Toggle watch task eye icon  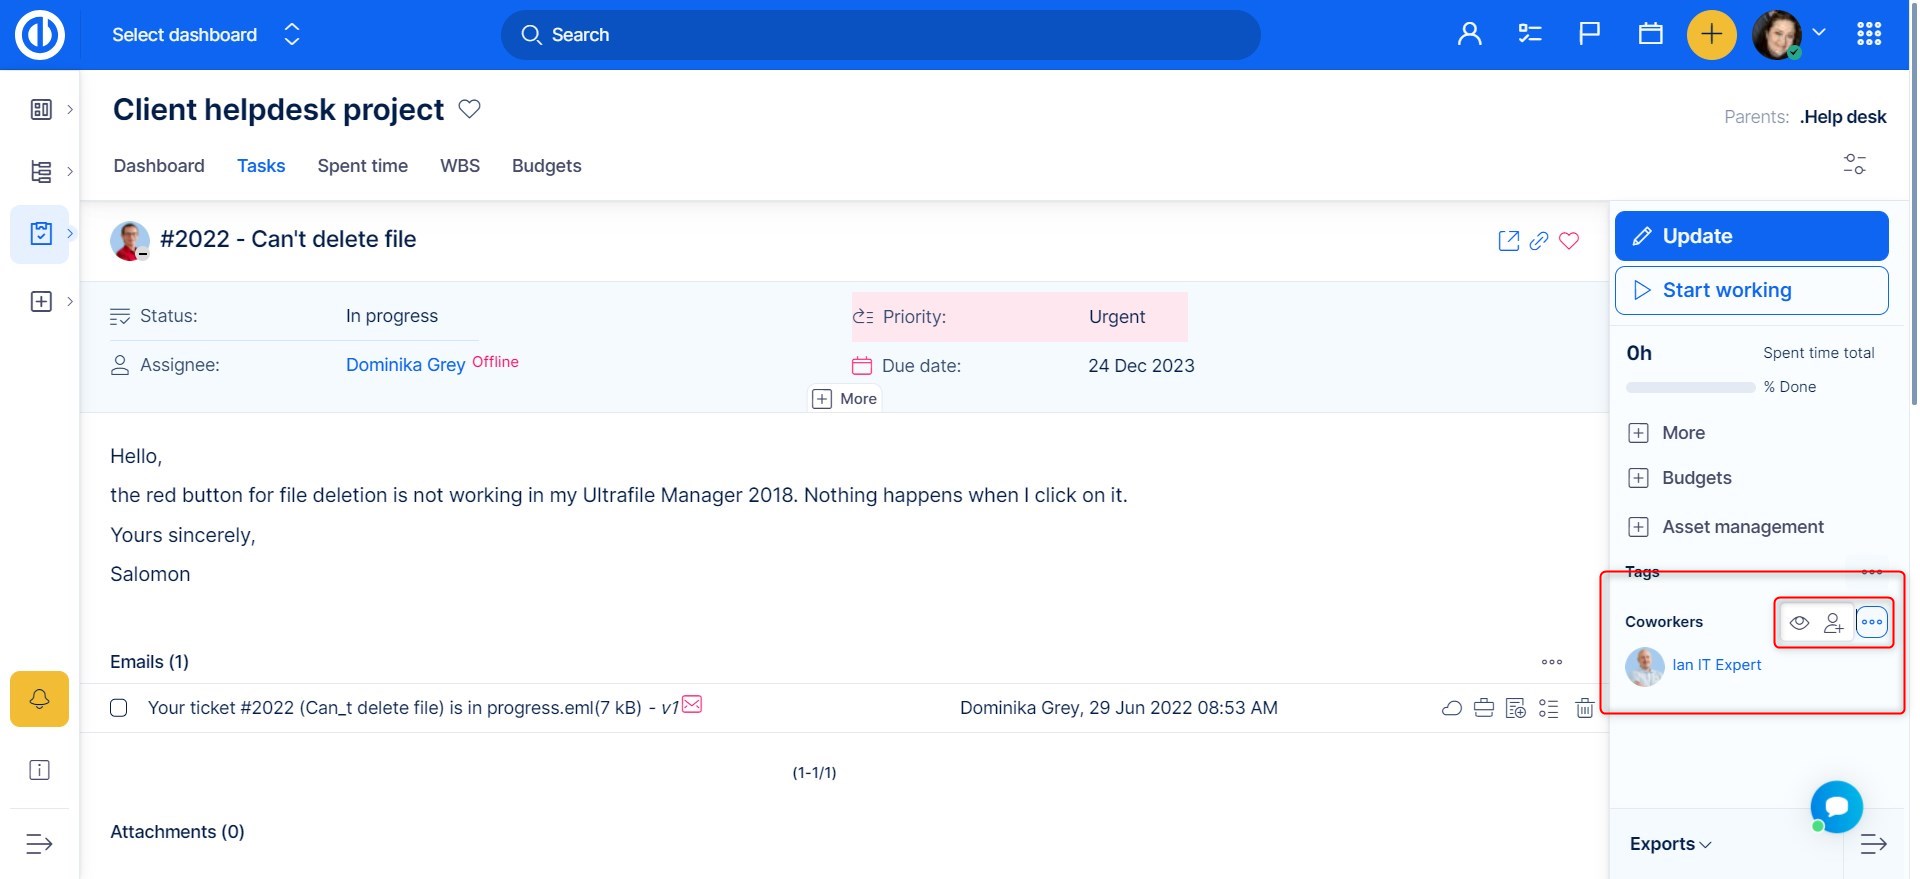[x=1799, y=623]
